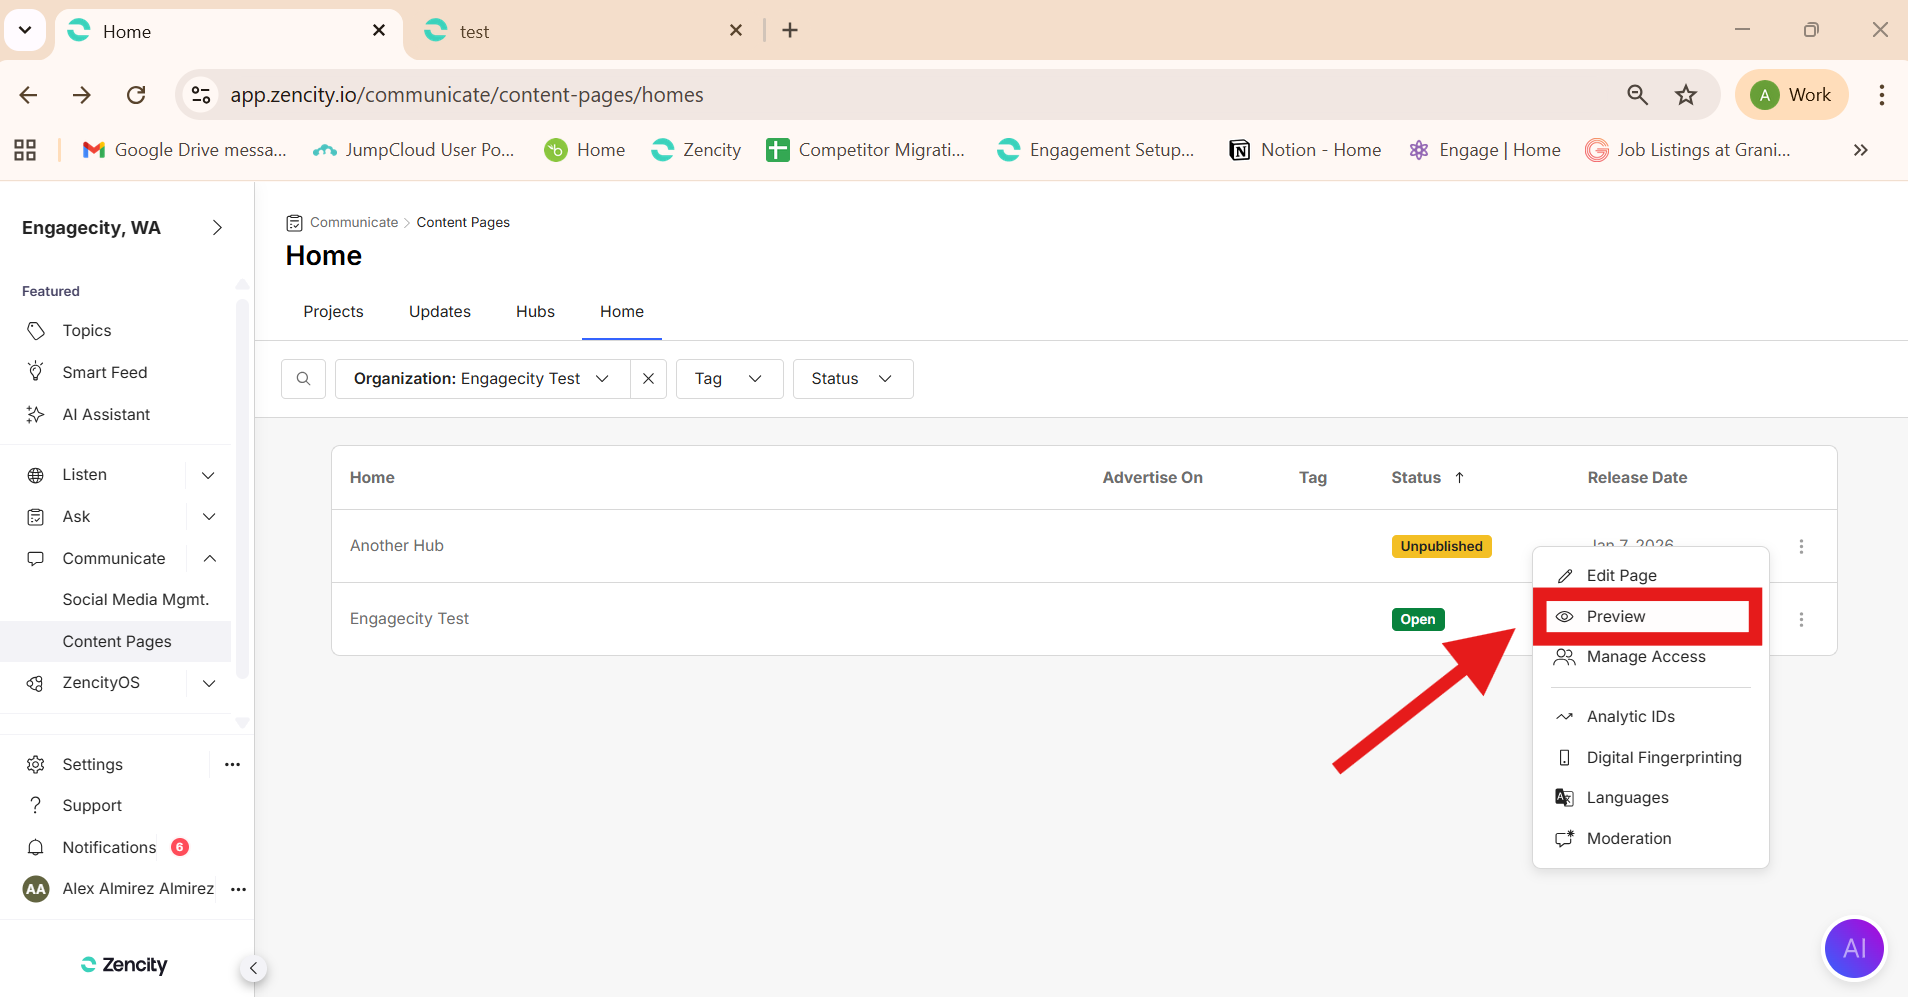Expand the Listen section in sidebar
1908x997 pixels.
click(x=208, y=475)
